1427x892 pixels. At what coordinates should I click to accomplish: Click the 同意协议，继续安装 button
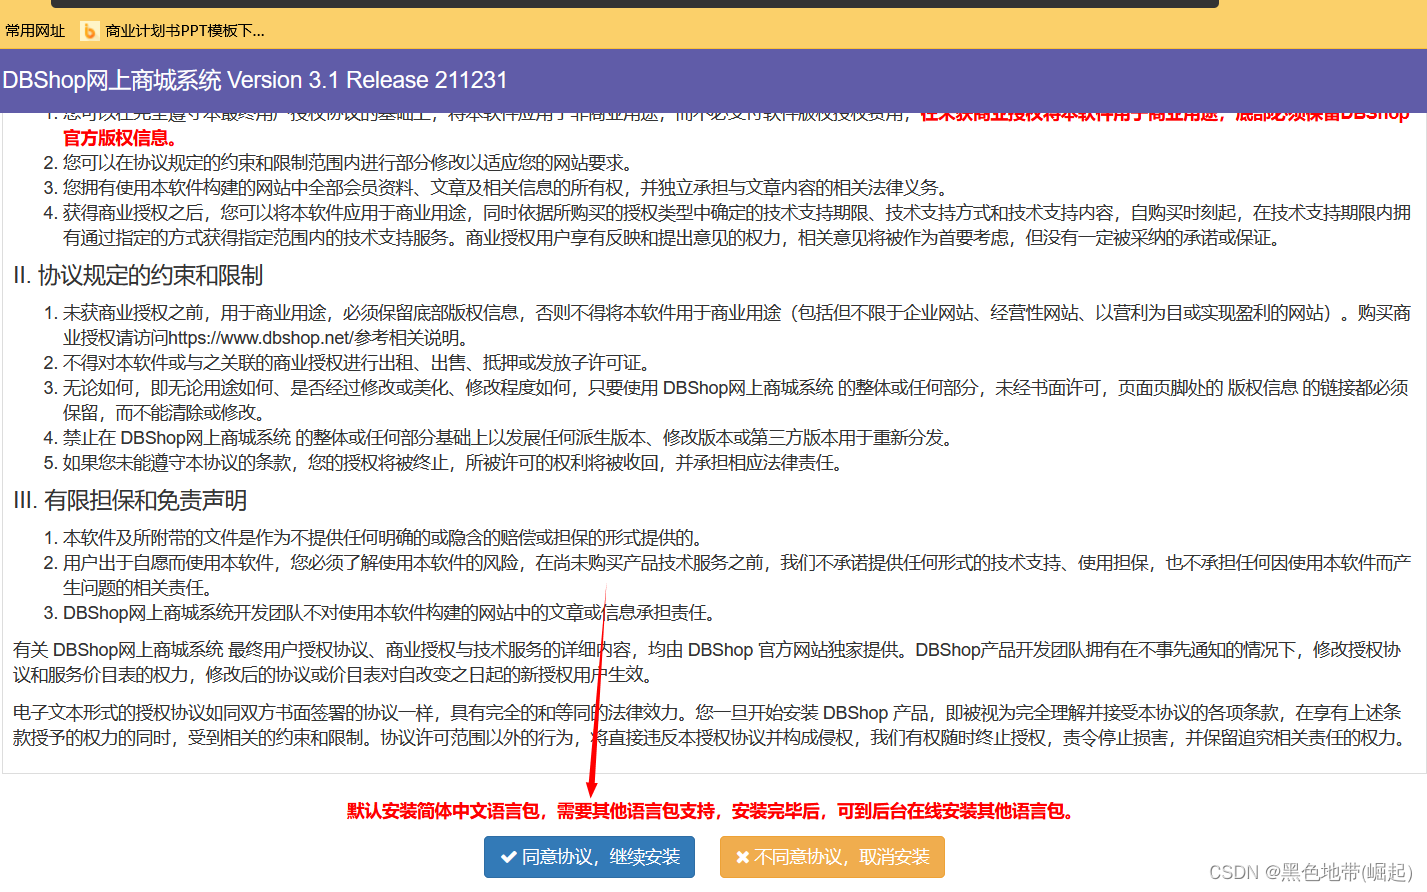[x=589, y=857]
